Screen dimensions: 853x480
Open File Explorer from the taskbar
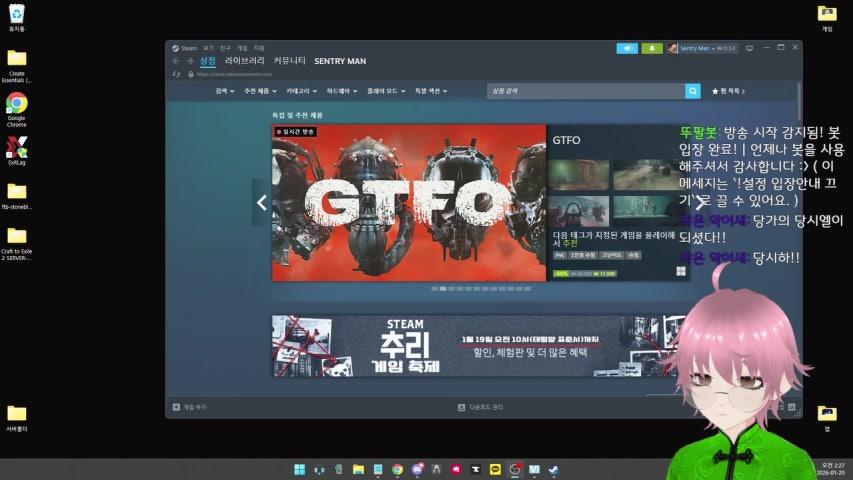358,469
